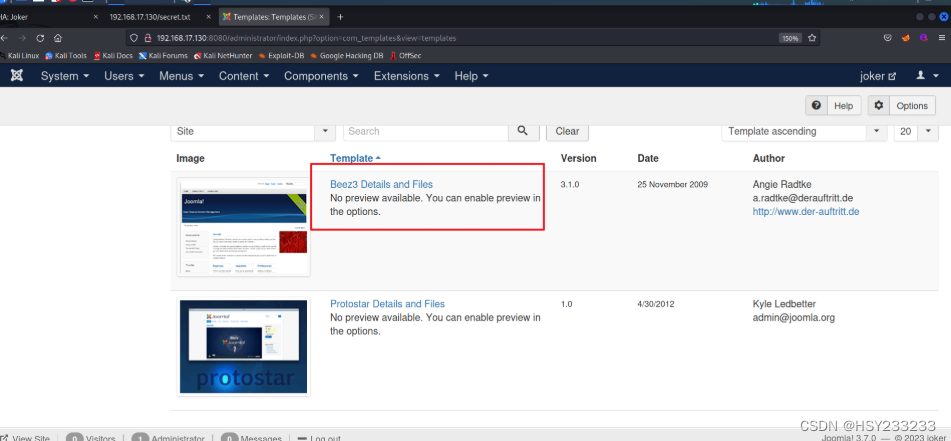Expand the Extensions menu

pyautogui.click(x=409, y=76)
